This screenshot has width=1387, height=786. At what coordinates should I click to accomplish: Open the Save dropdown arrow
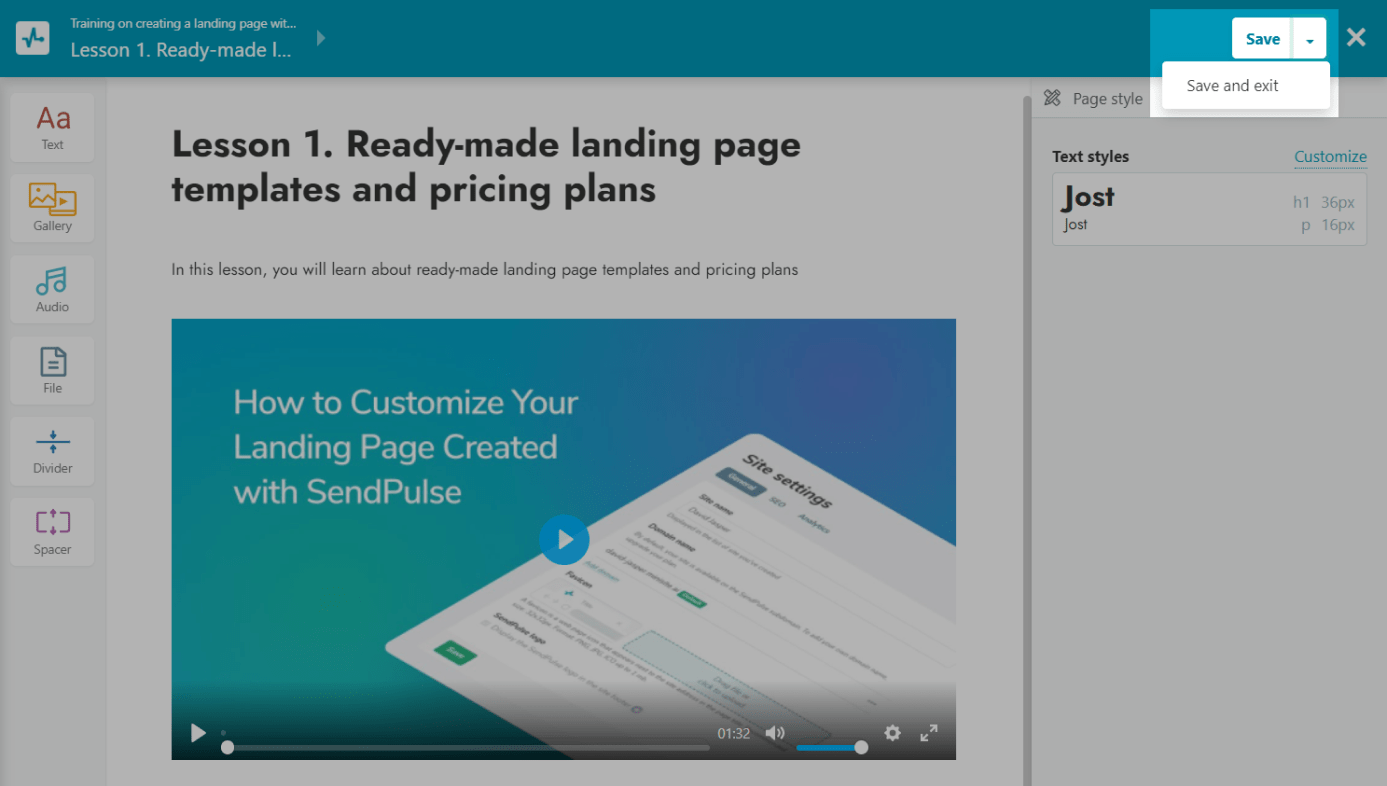[1309, 39]
